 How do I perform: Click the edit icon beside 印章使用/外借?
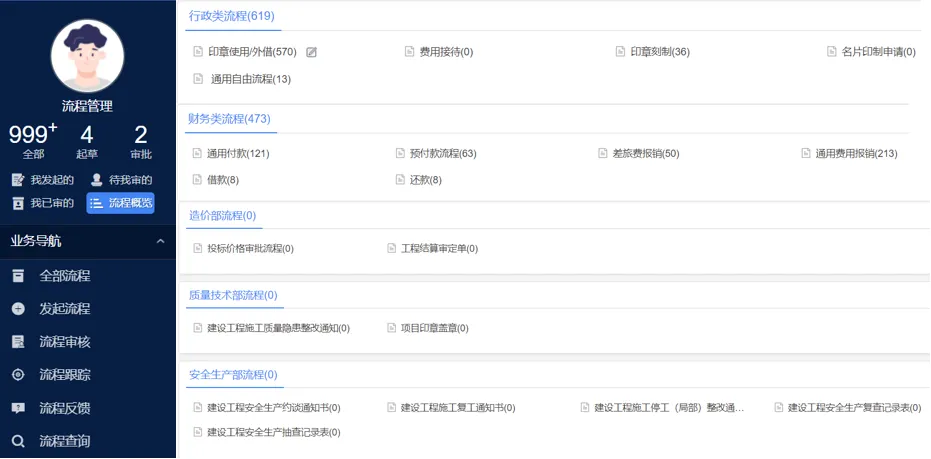point(312,52)
